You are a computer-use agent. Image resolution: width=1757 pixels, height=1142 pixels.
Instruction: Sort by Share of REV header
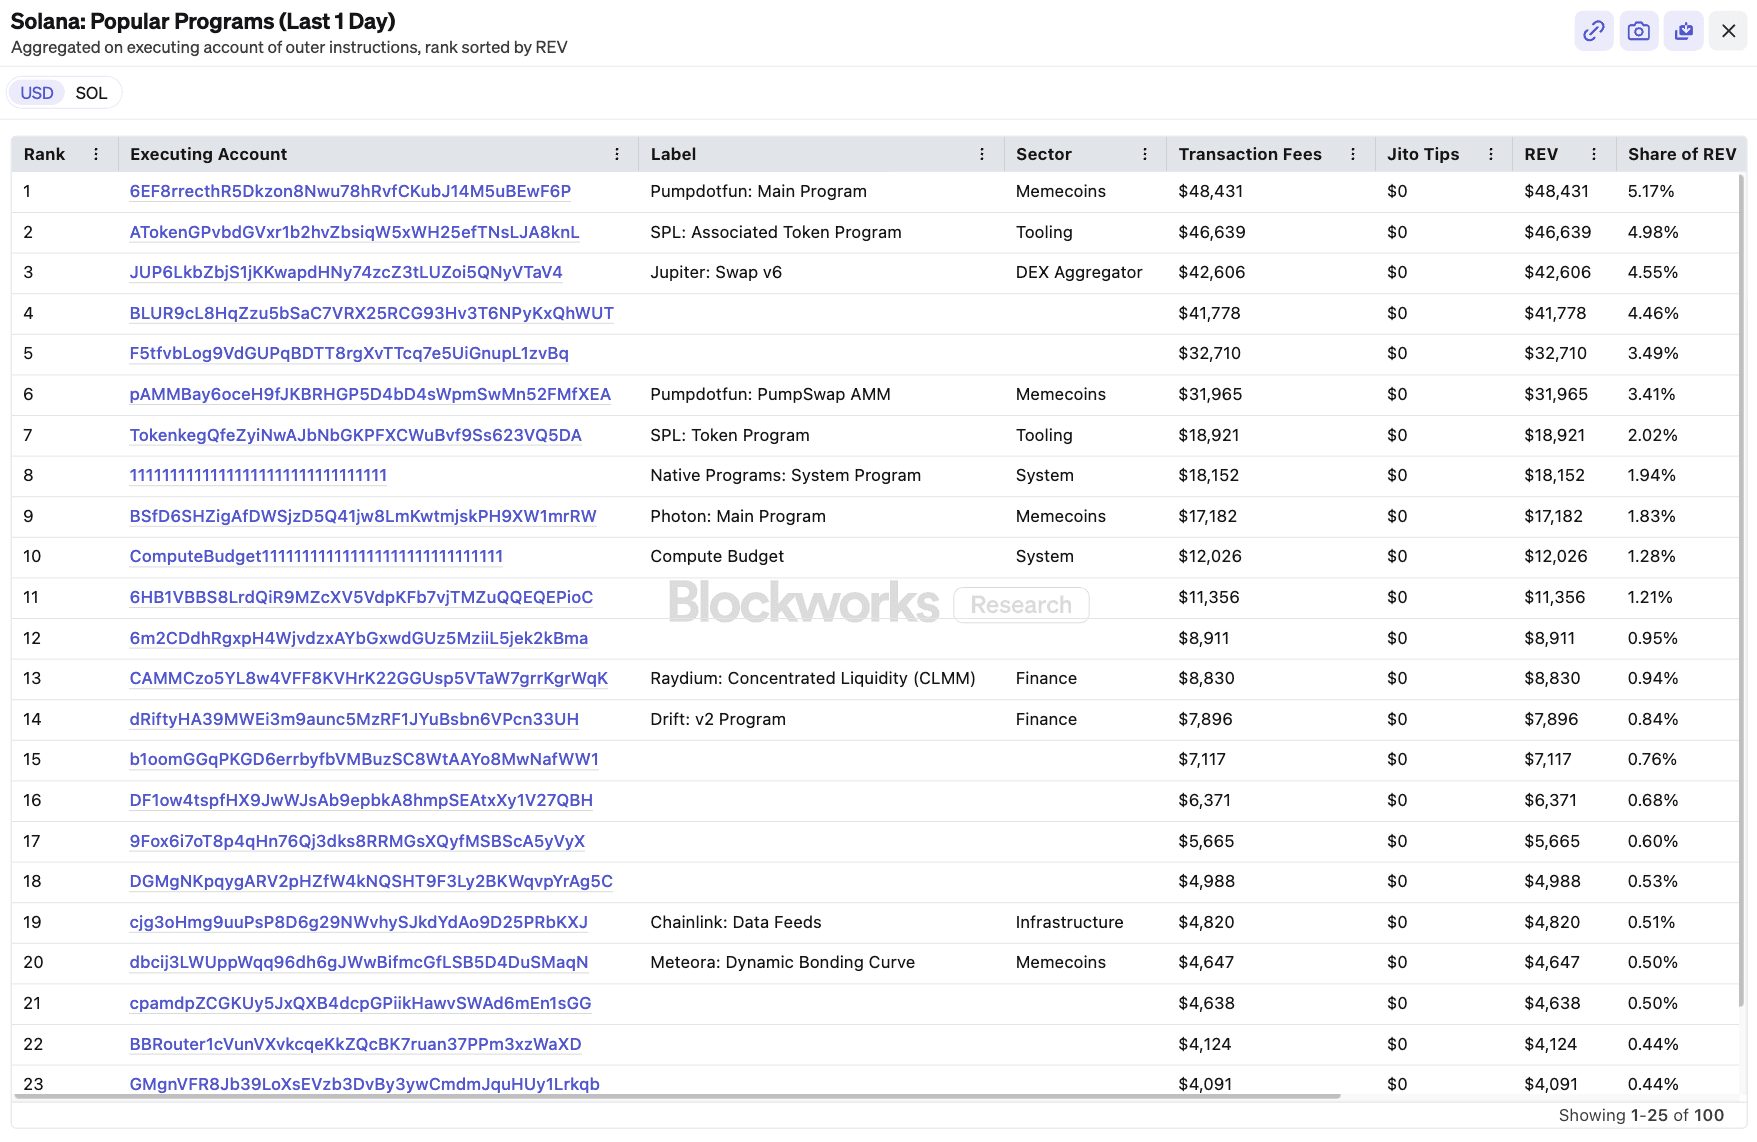tap(1682, 154)
